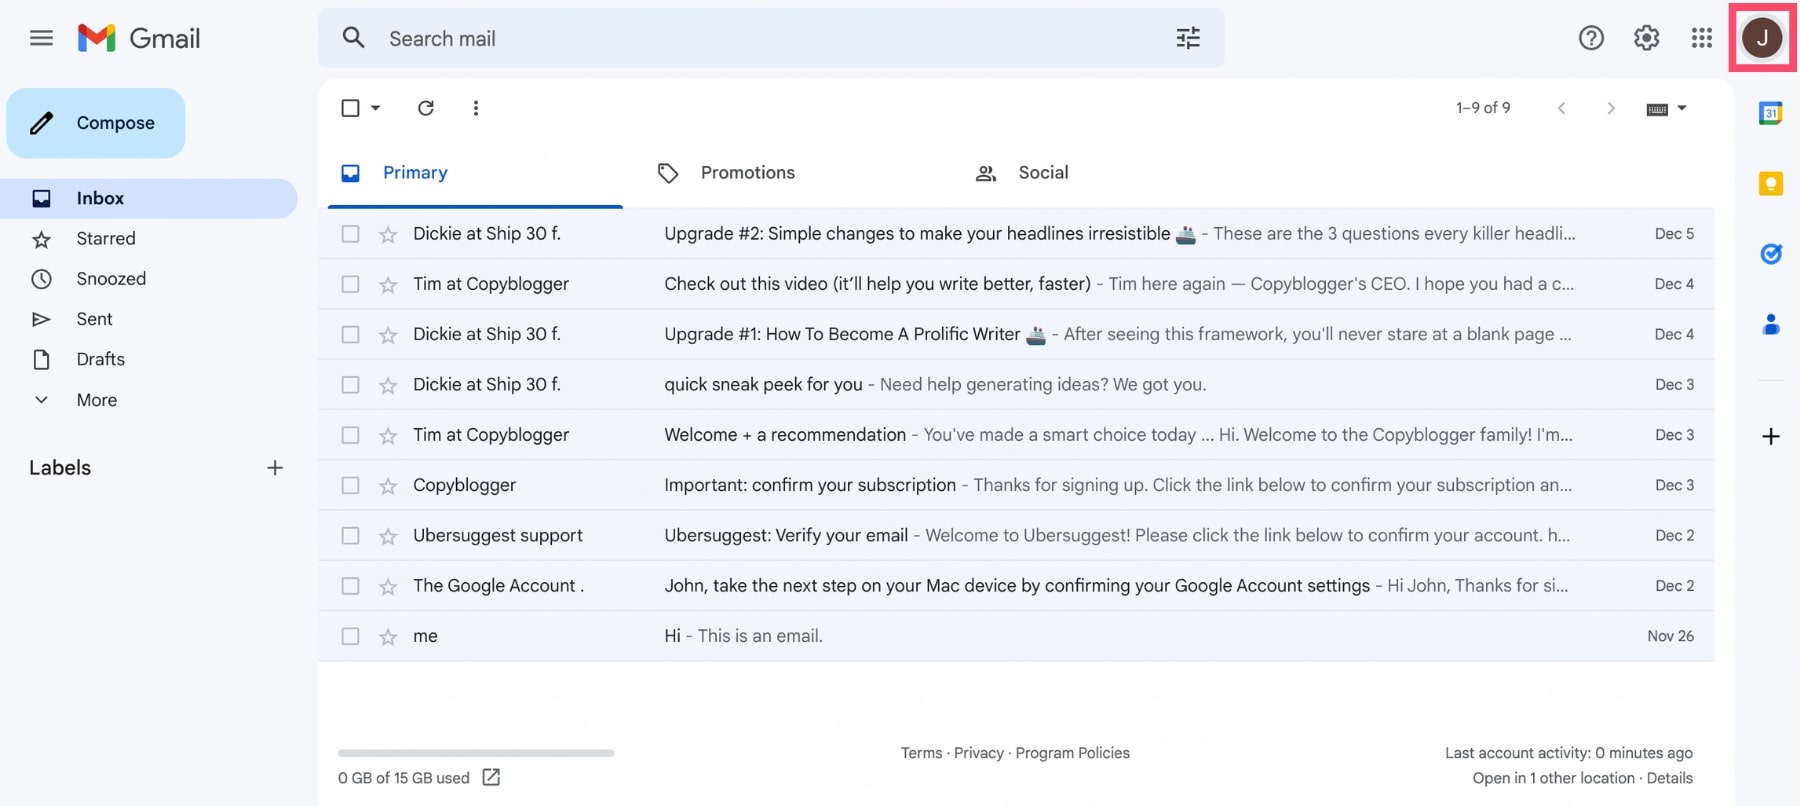Open the Program Policies link
1800x806 pixels.
point(1072,753)
